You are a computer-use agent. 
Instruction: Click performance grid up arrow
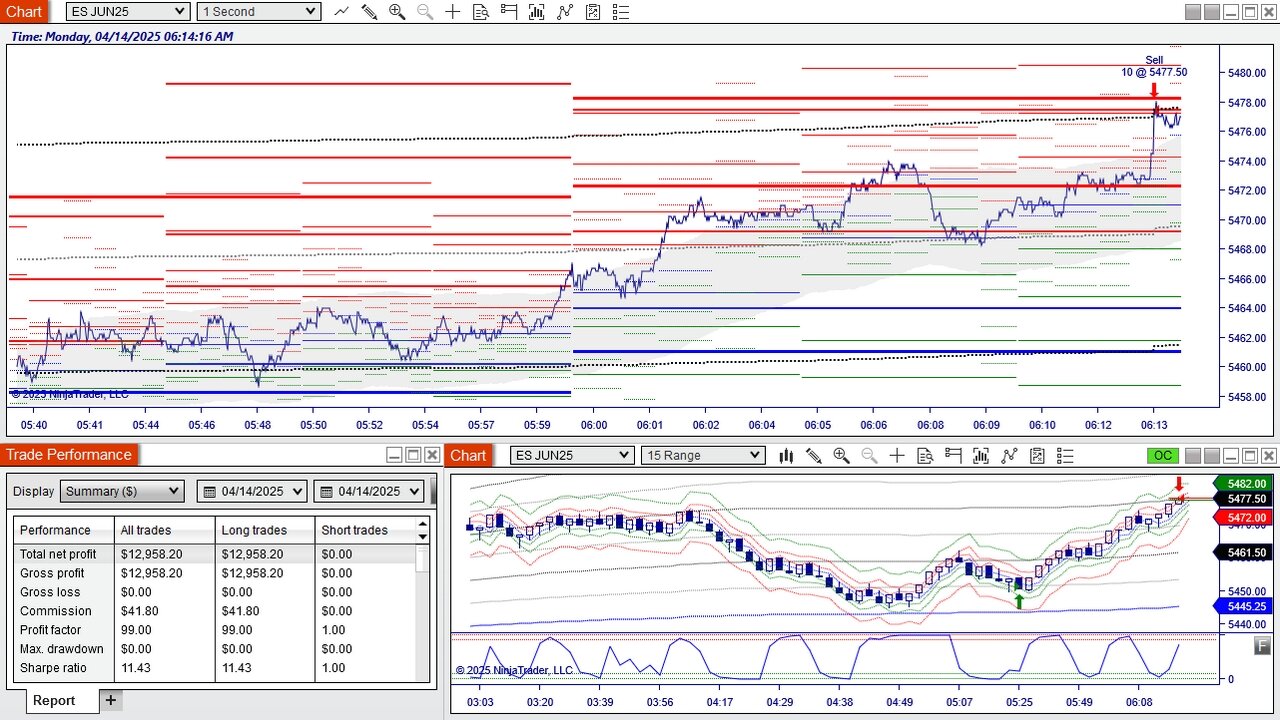pos(423,524)
